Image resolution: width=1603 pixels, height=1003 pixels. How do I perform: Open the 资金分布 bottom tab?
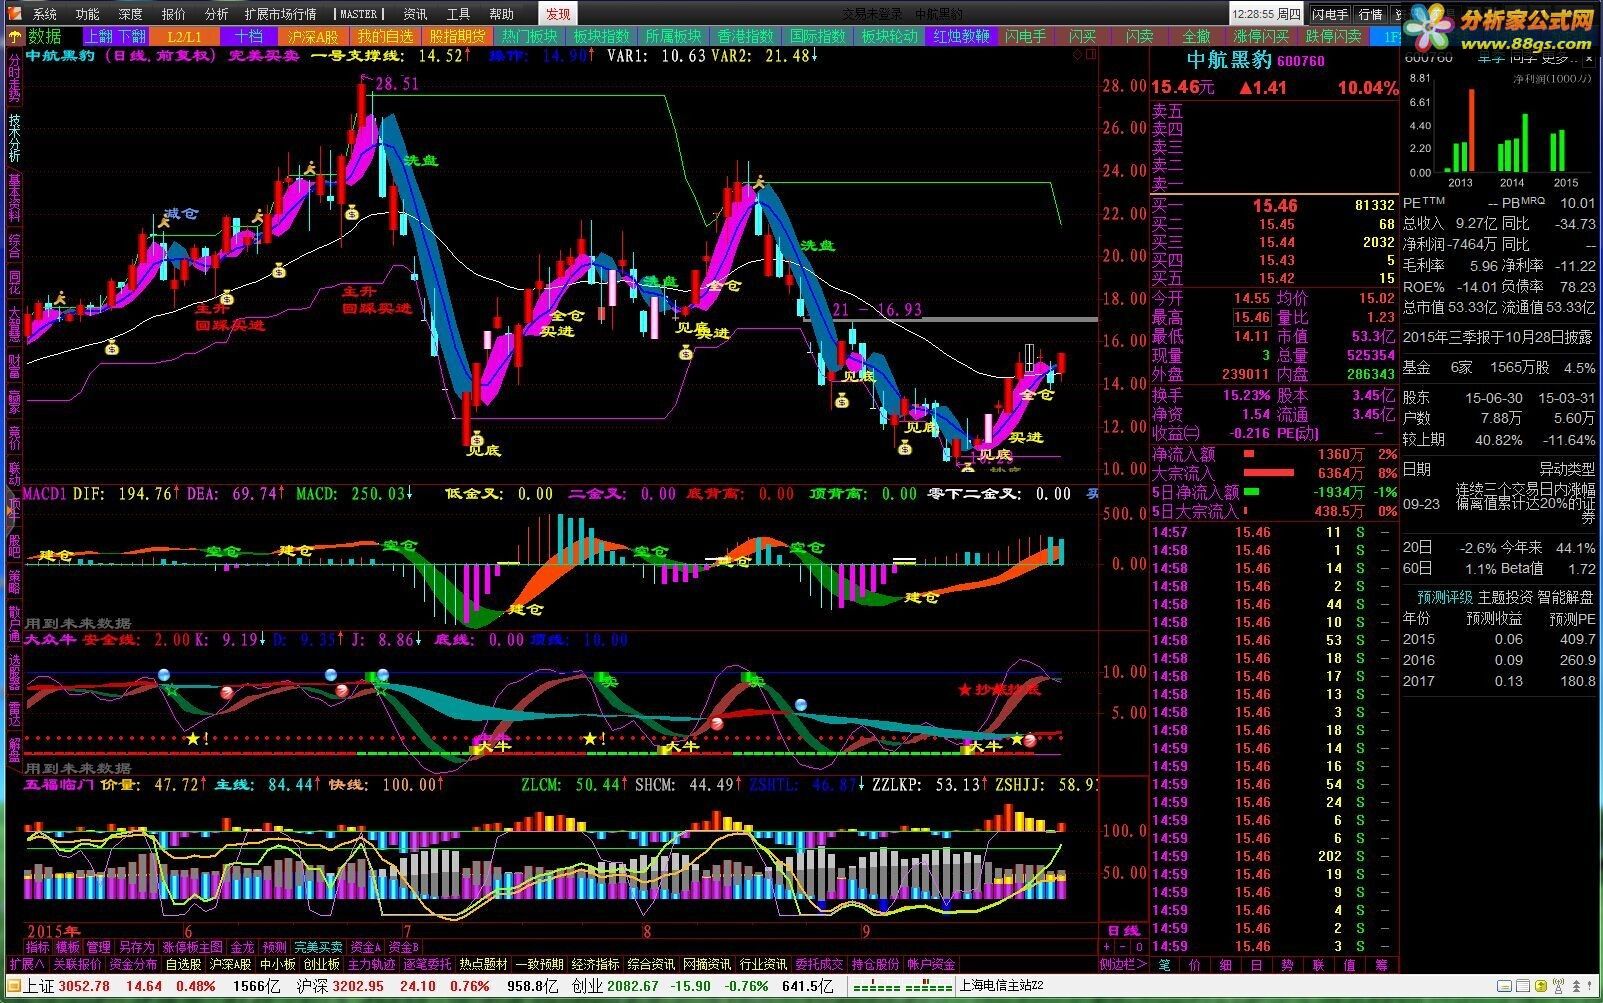[133, 965]
